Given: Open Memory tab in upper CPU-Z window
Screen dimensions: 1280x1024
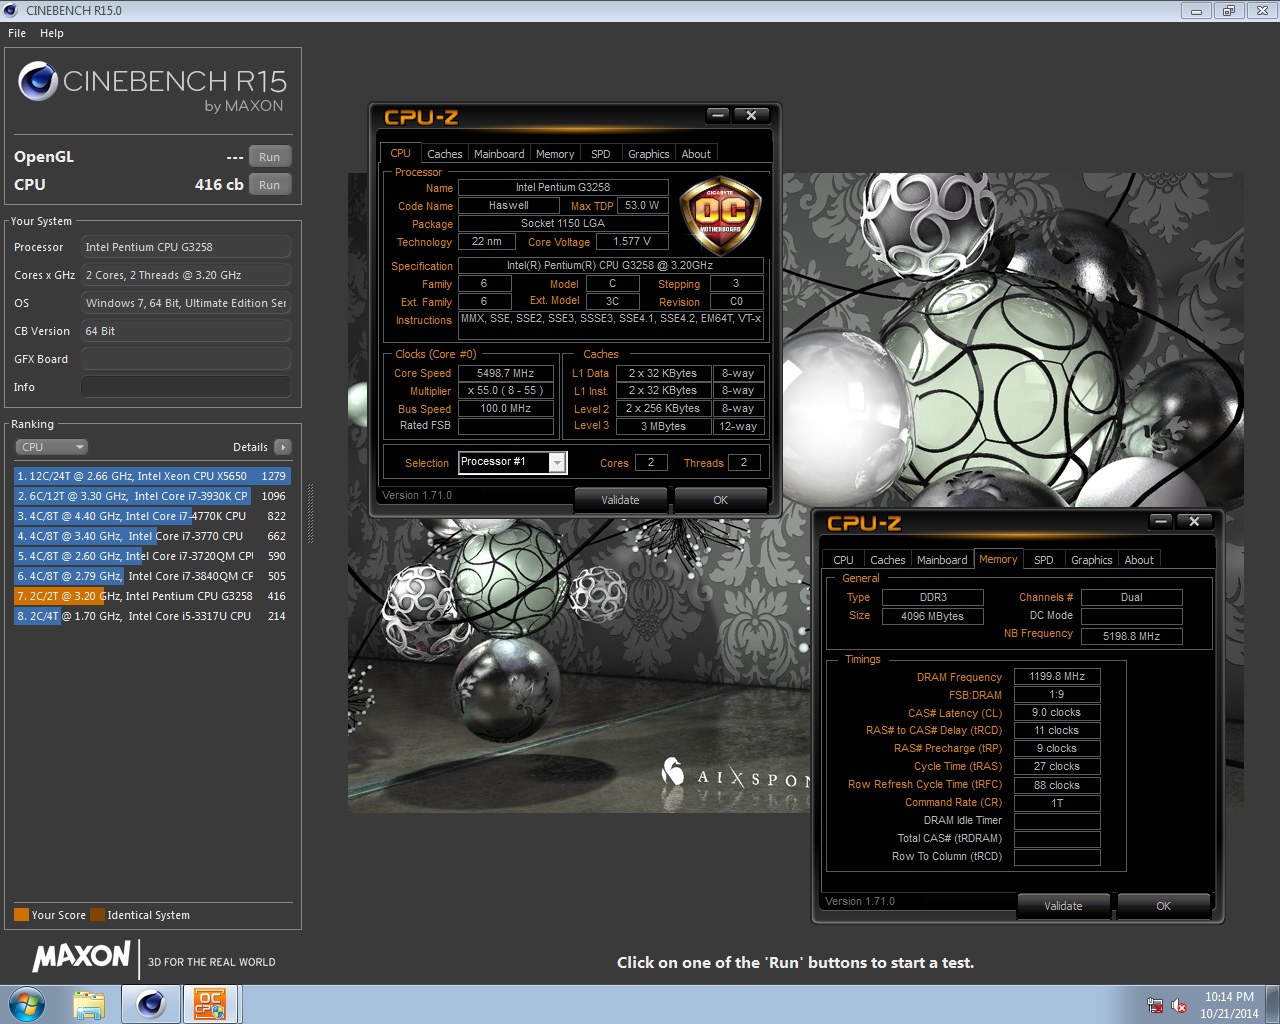Looking at the screenshot, I should pos(555,154).
